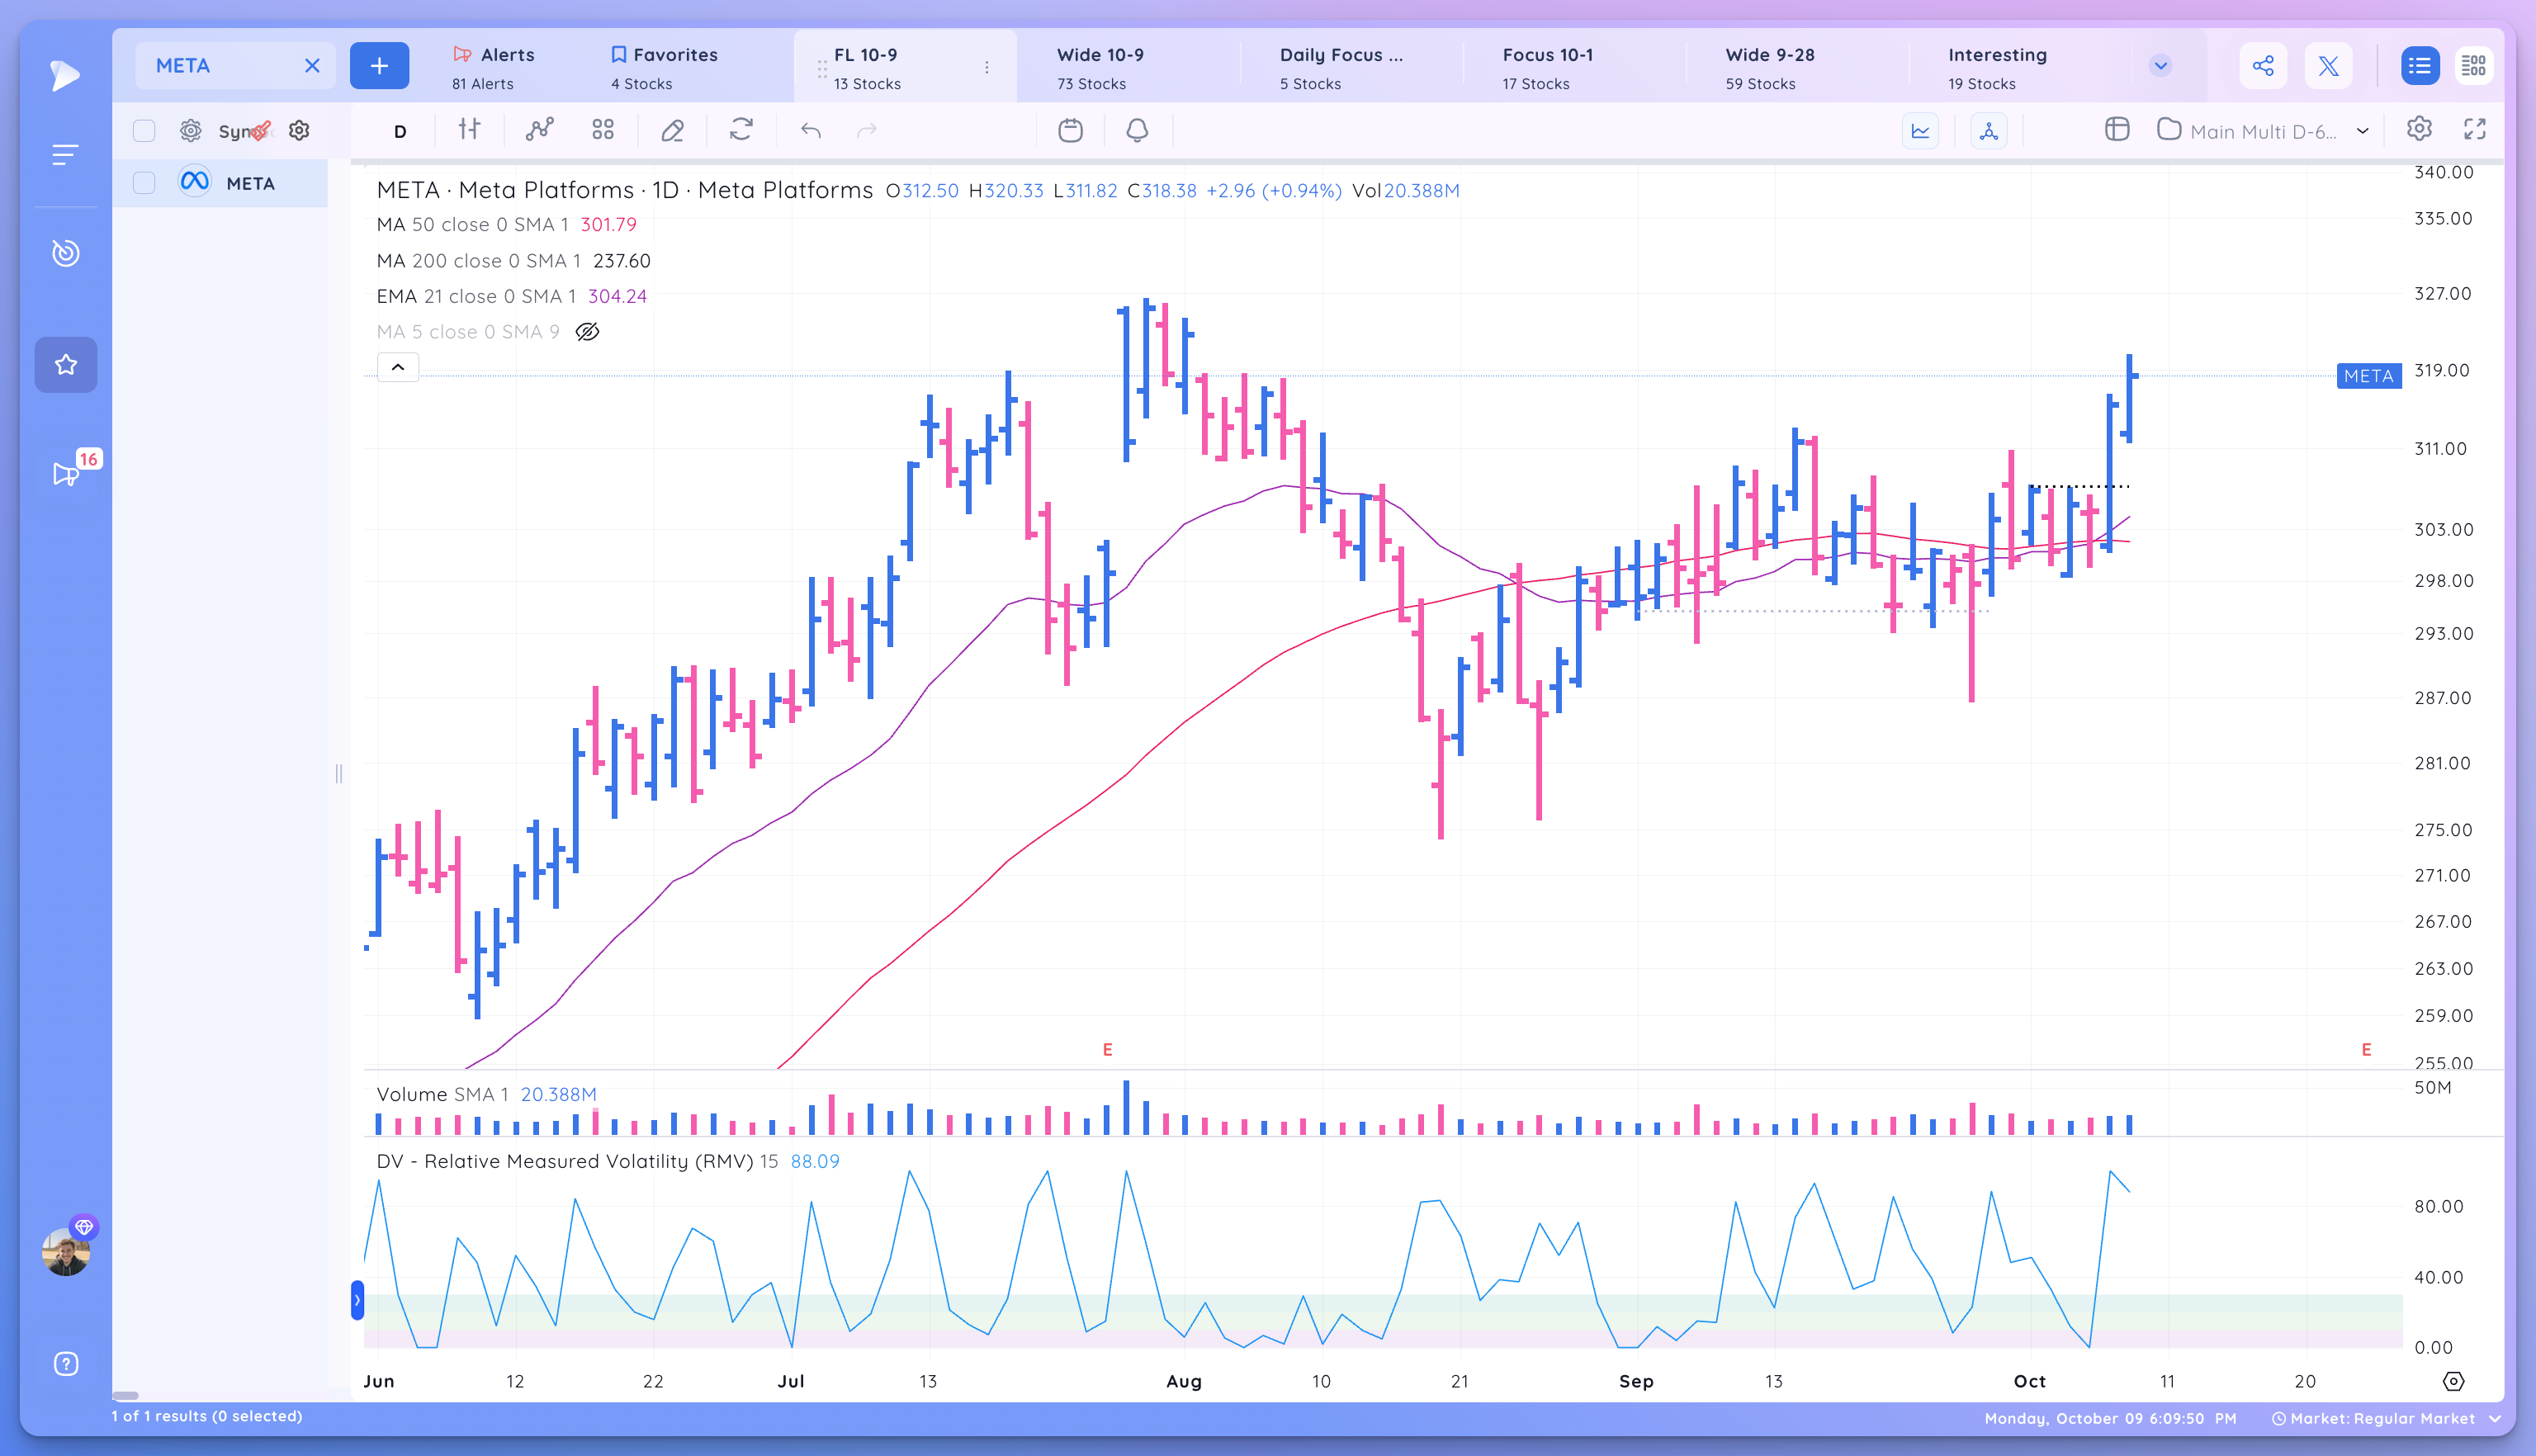
Task: Click the August earnings E marker
Action: [1107, 1049]
